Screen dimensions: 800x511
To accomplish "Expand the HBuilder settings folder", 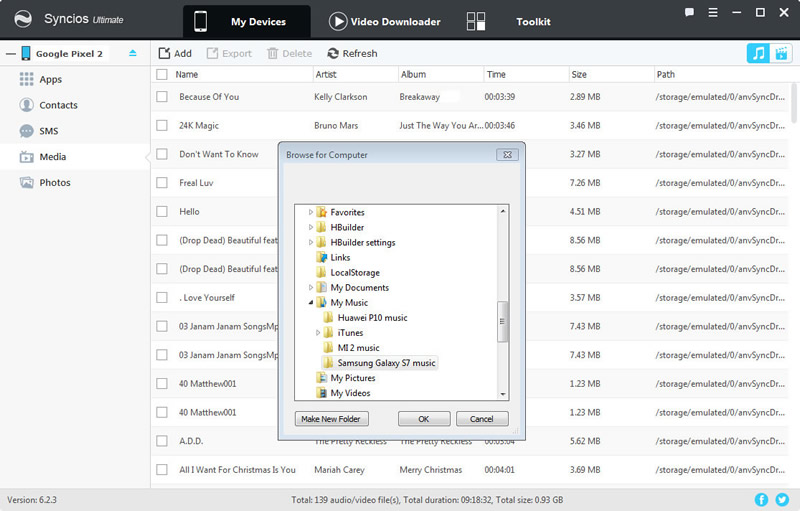I will click(310, 242).
